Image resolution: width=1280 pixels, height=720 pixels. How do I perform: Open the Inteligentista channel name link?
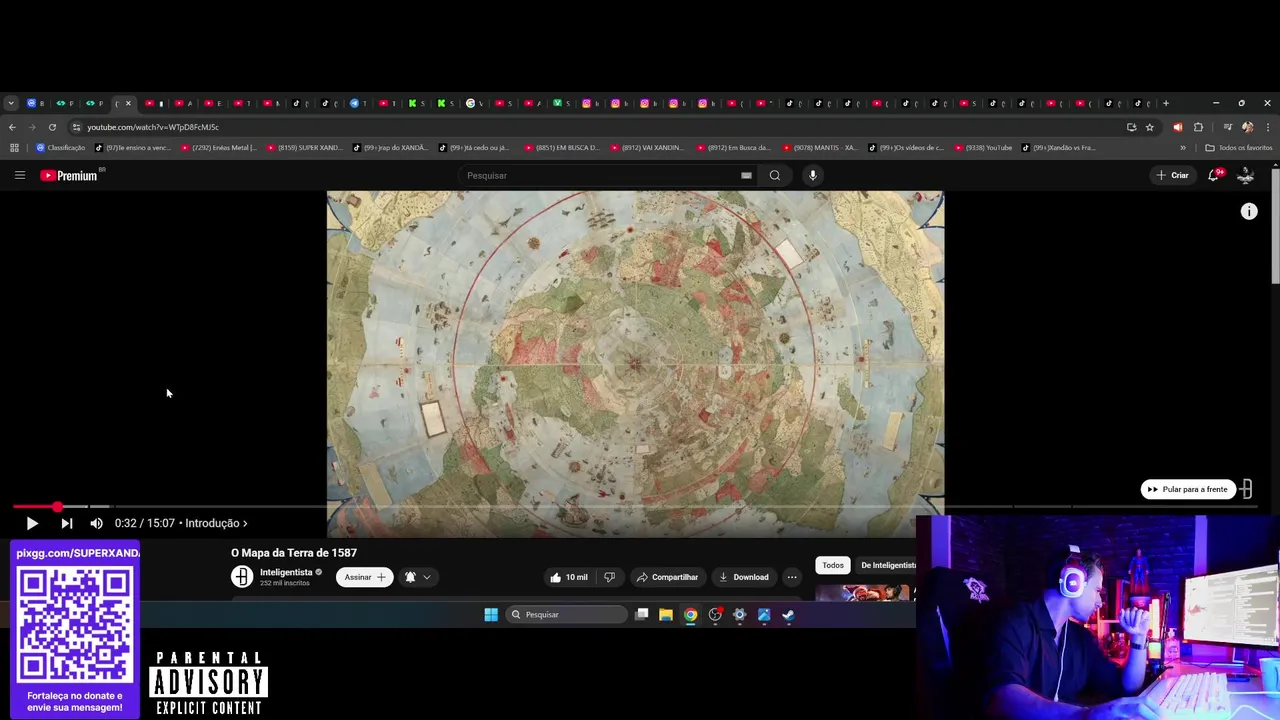tap(286, 572)
